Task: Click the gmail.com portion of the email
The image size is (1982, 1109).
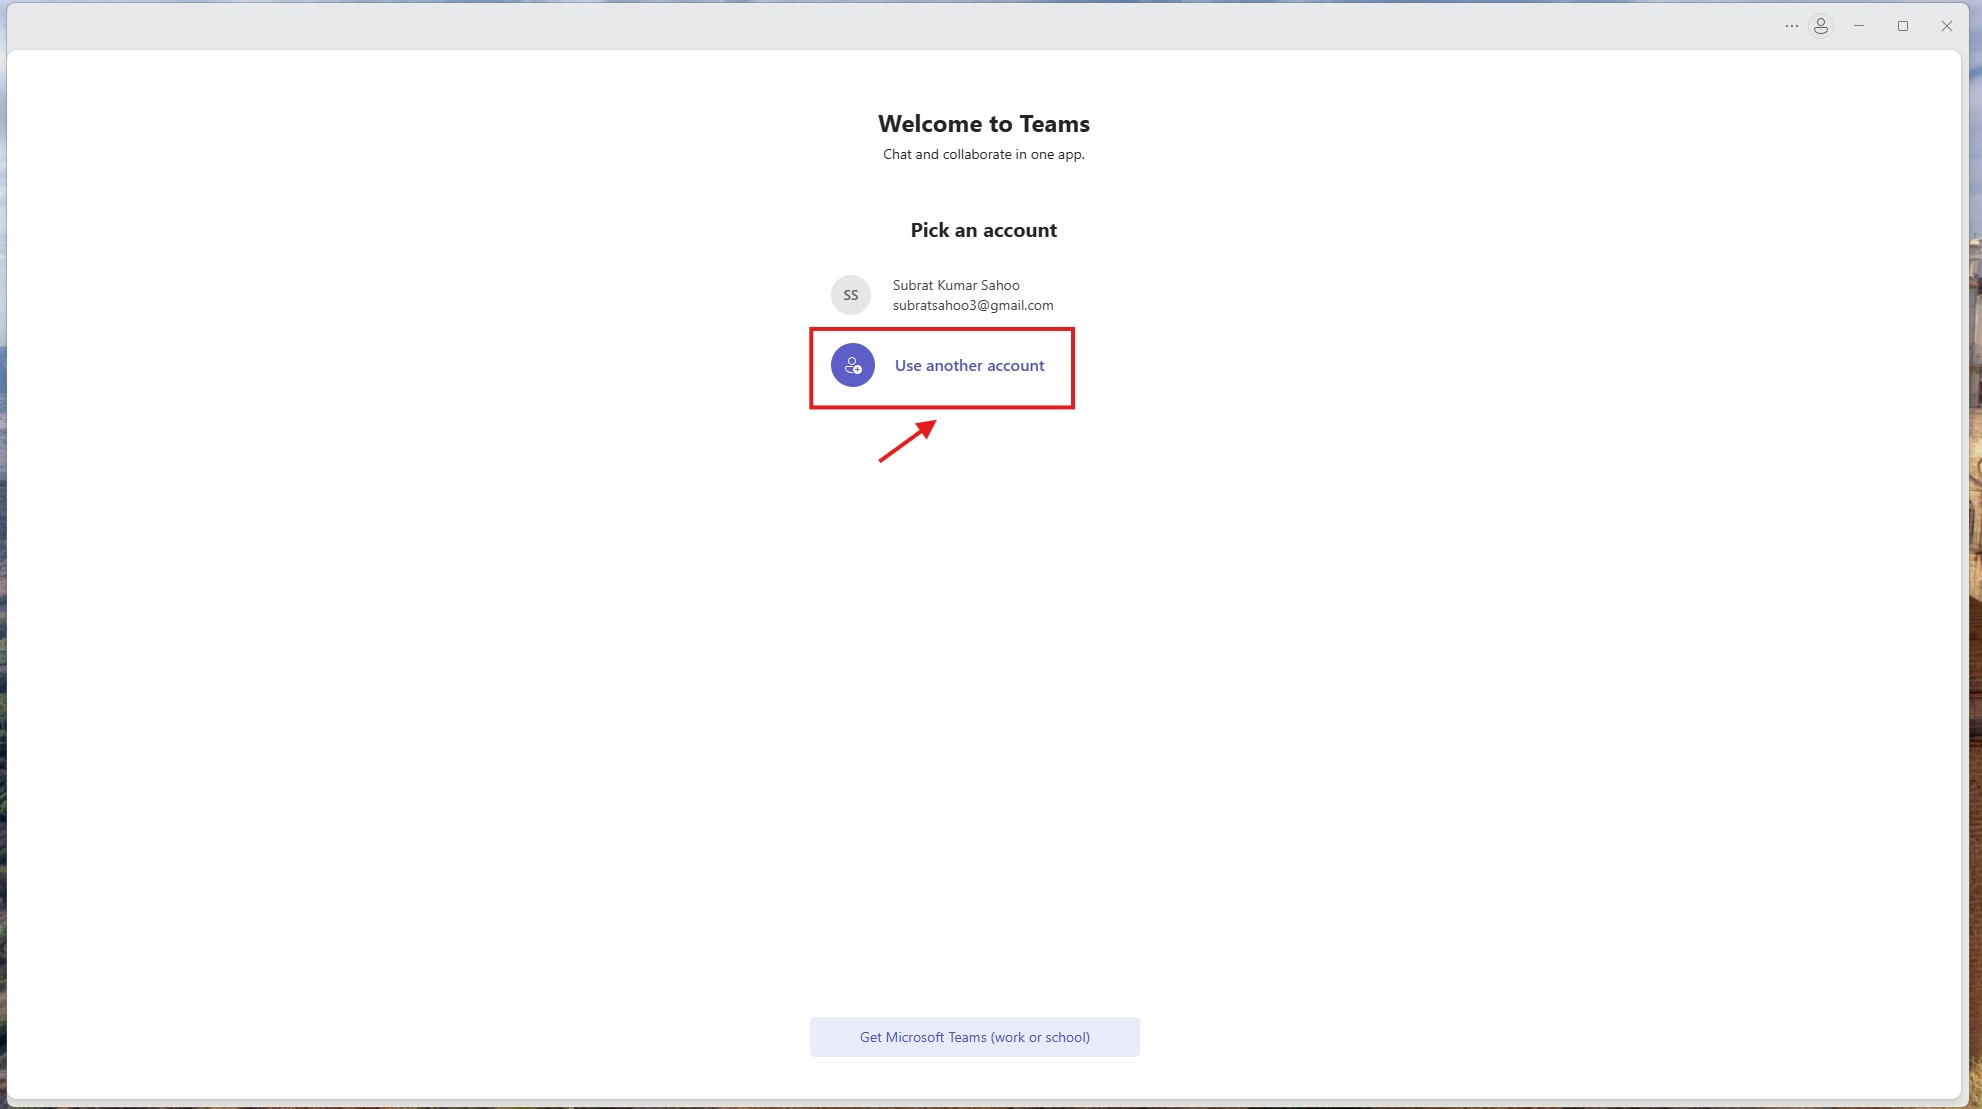Action: (1020, 305)
